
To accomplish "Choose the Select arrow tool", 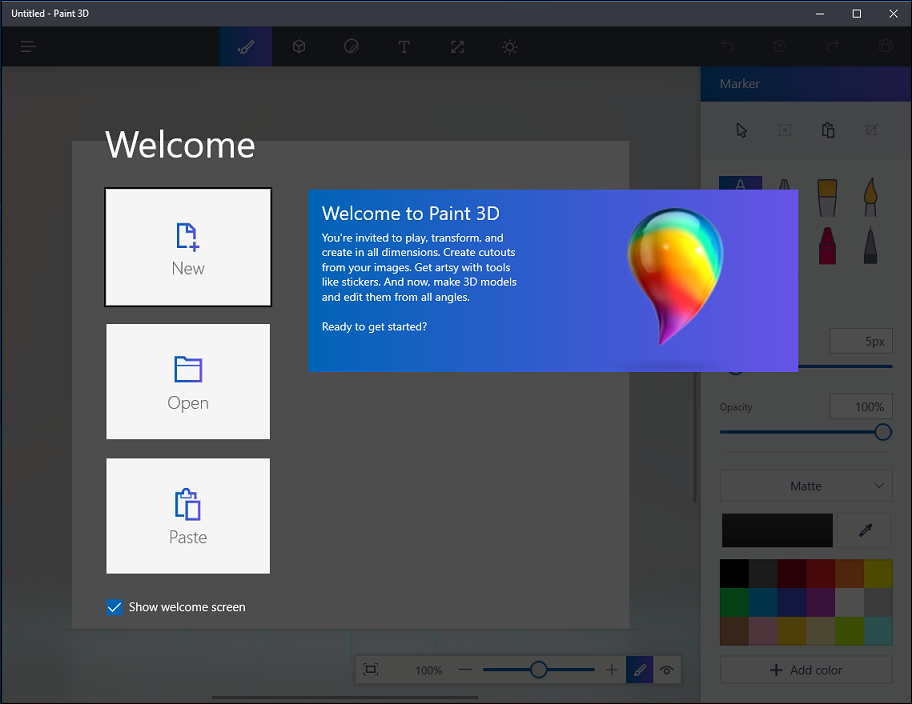I will coord(741,130).
